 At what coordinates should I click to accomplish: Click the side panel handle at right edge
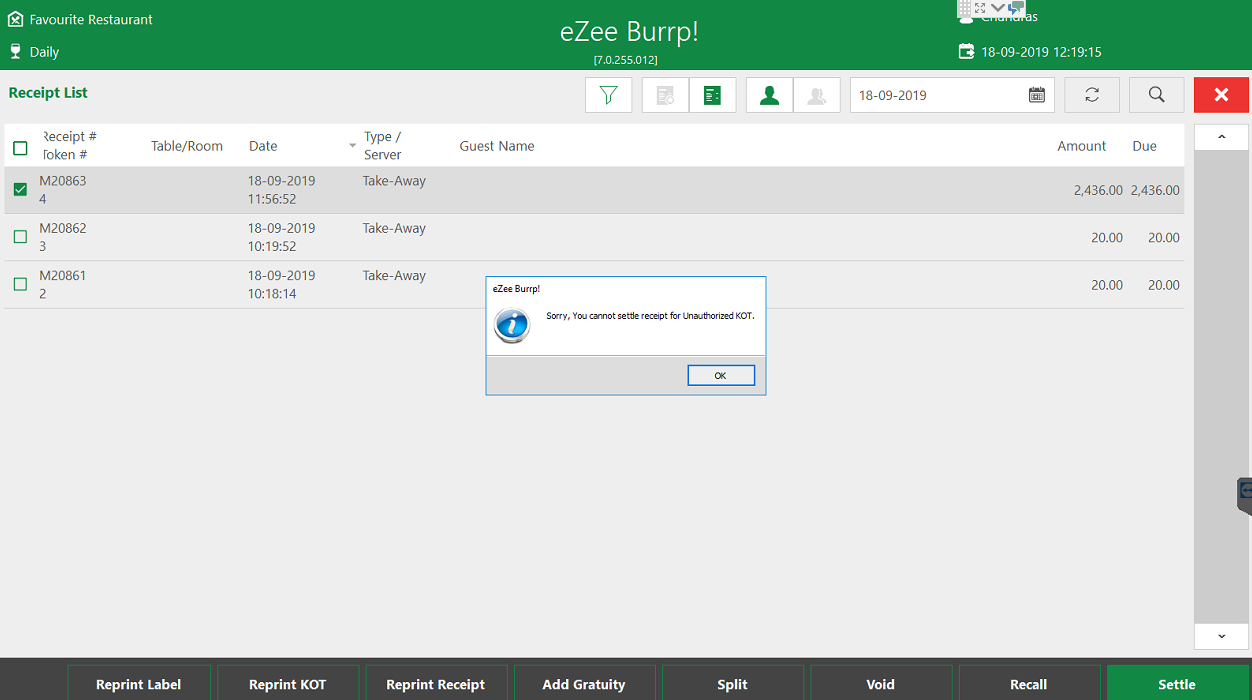[x=1245, y=496]
